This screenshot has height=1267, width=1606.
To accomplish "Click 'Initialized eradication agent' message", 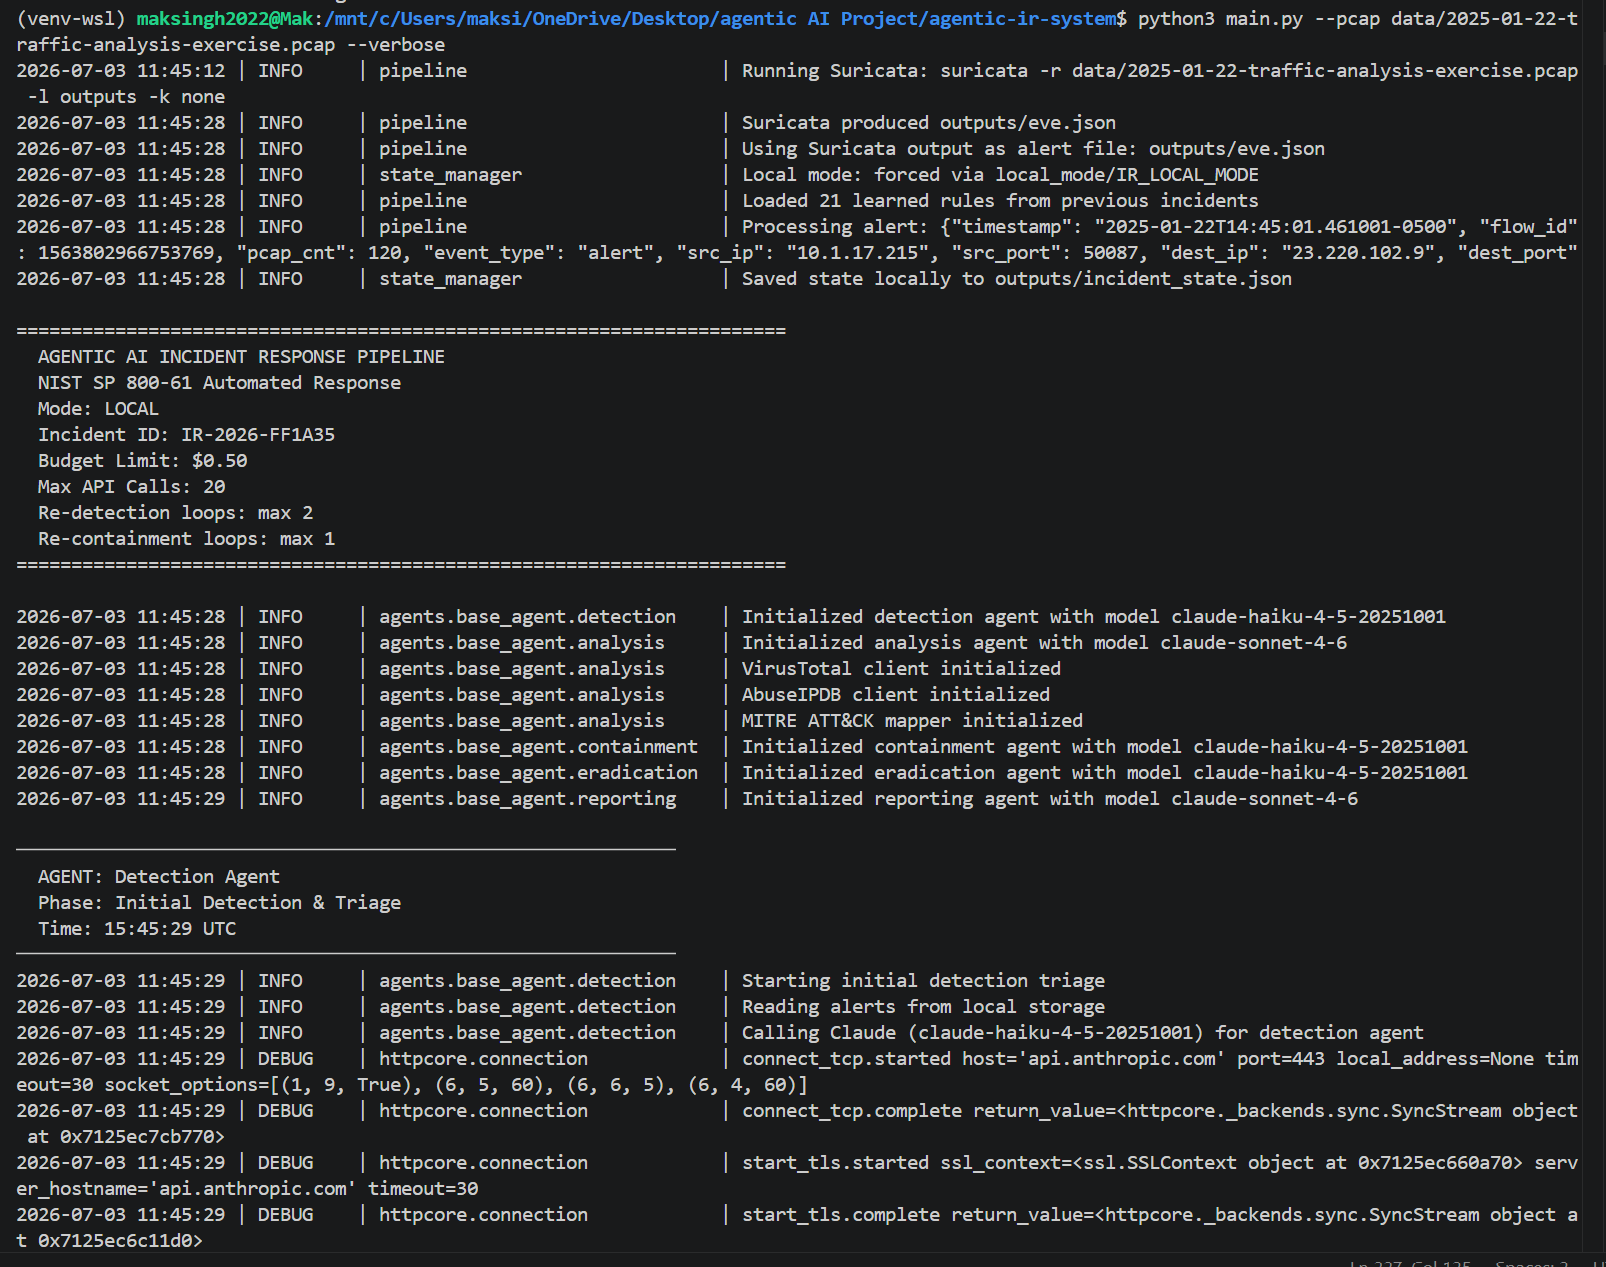I will click(1105, 773).
